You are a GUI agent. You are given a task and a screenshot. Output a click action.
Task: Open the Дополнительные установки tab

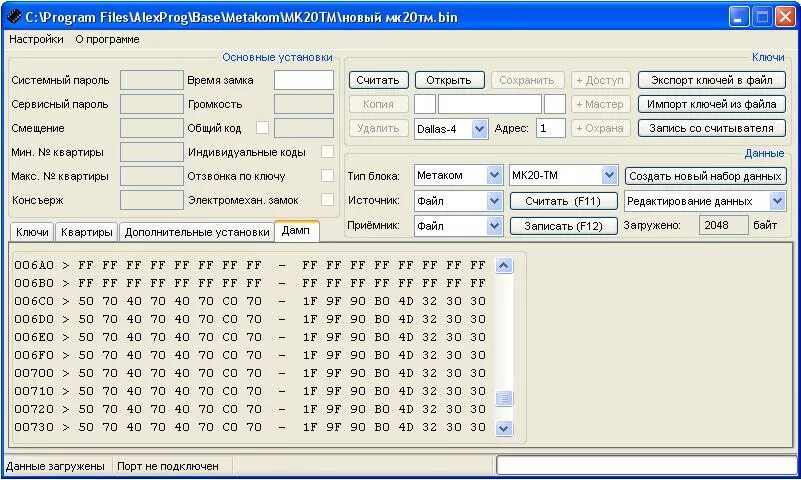click(197, 232)
